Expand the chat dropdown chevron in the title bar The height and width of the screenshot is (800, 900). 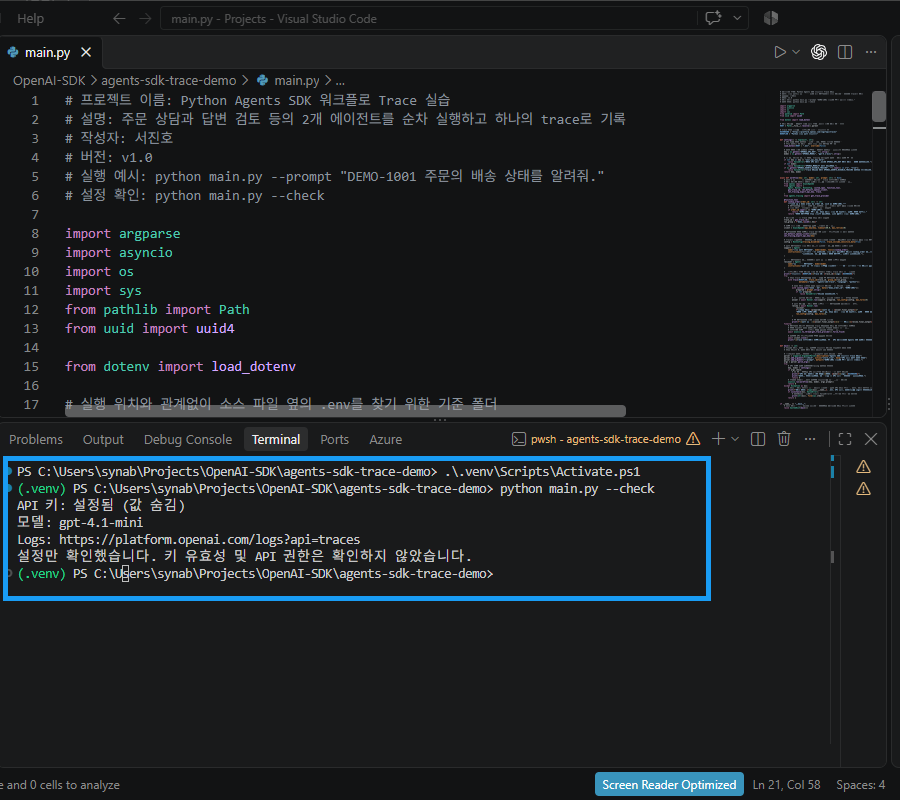(738, 18)
